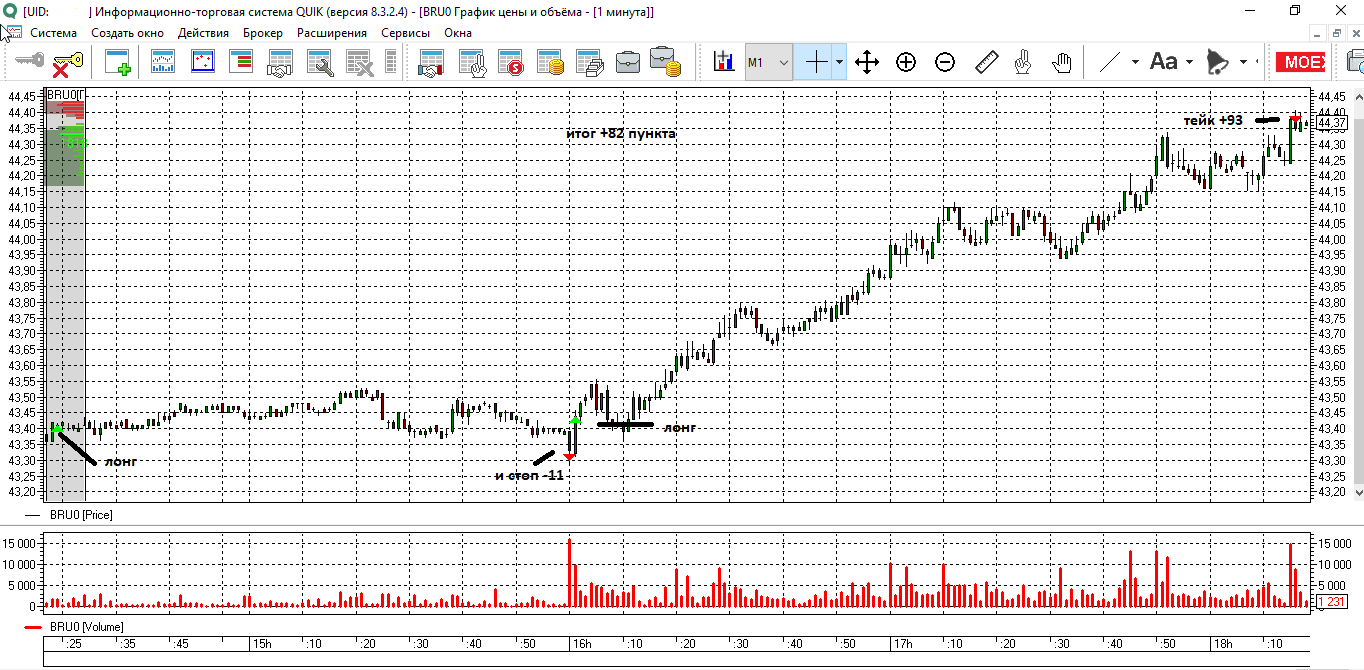Select the zoom out magnifier tool
This screenshot has width=1364, height=670.
click(945, 62)
